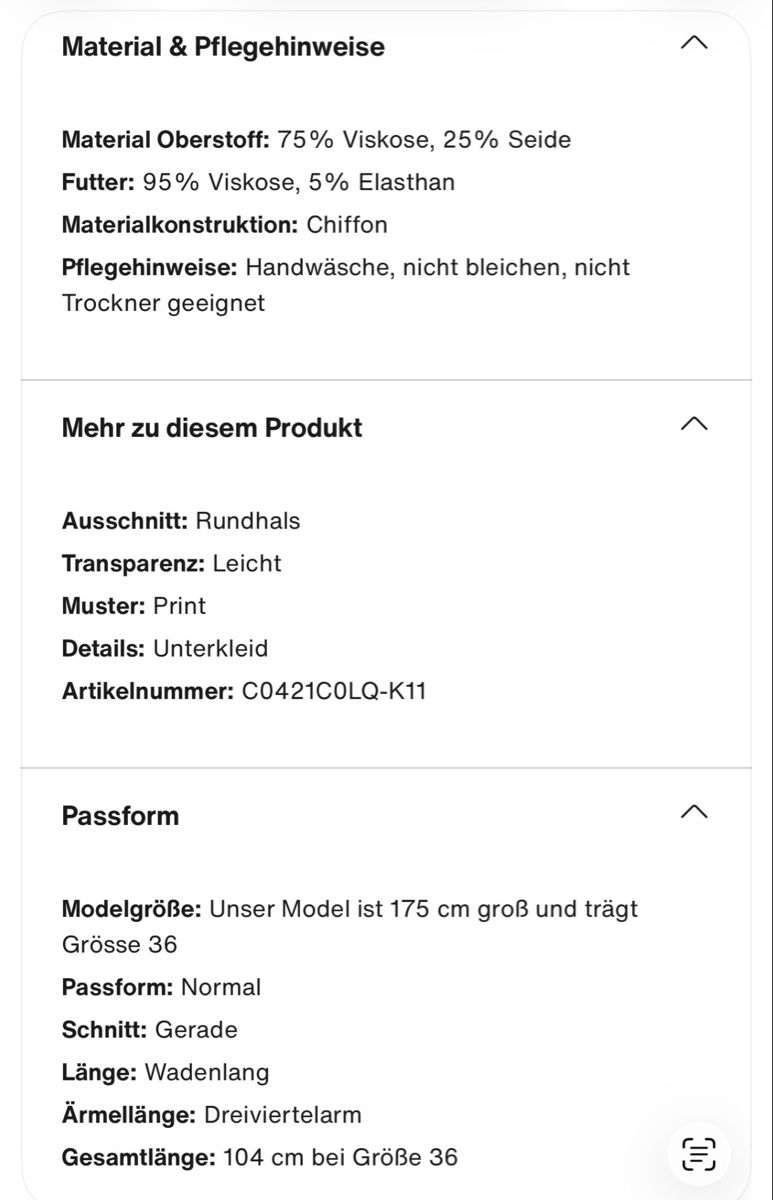The height and width of the screenshot is (1200, 773).
Task: Tap the Pflegehinweise Handwäsche text
Action: 346,285
